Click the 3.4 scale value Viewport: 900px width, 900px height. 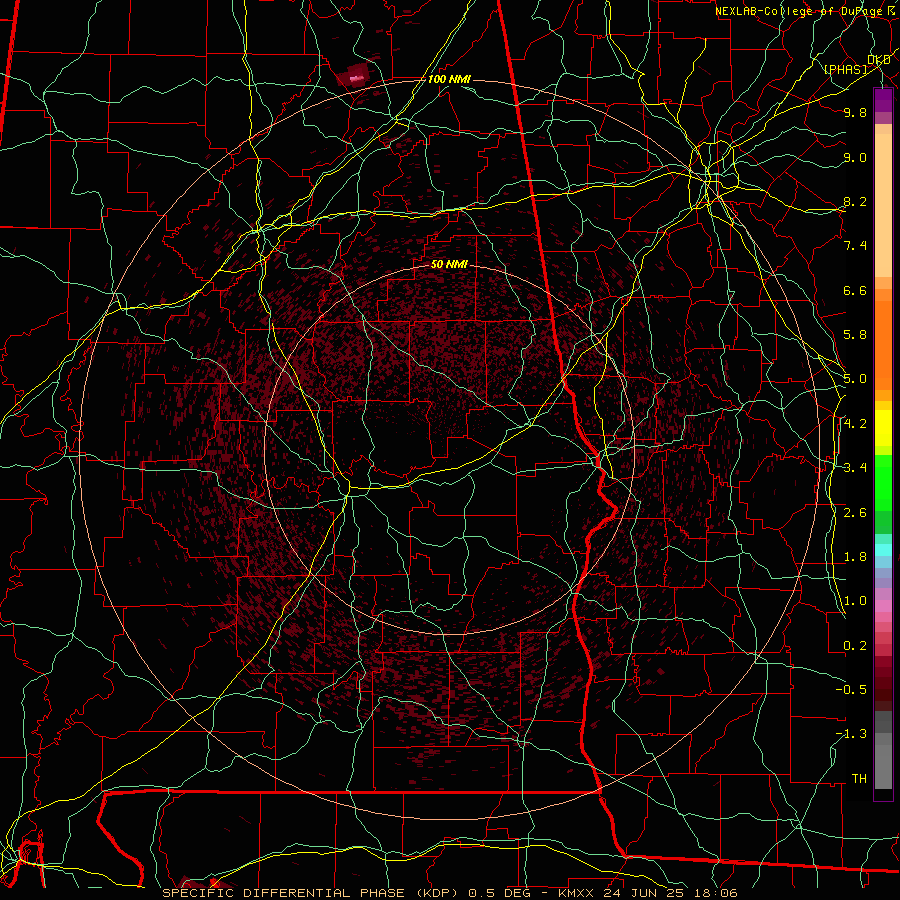pos(855,468)
